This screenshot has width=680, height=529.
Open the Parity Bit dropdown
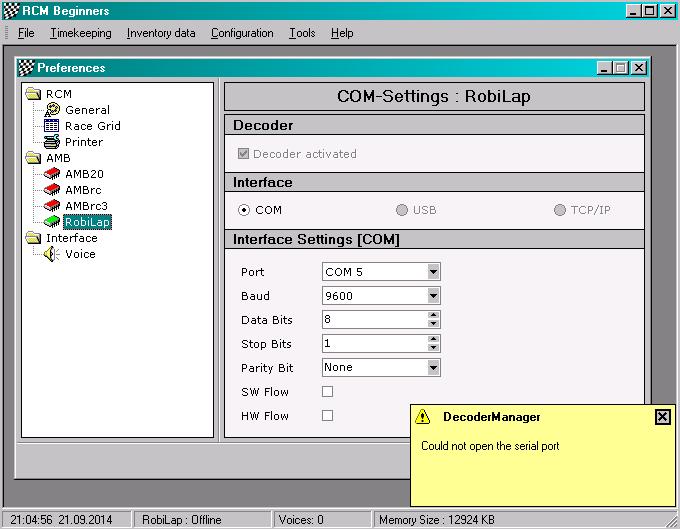433,368
